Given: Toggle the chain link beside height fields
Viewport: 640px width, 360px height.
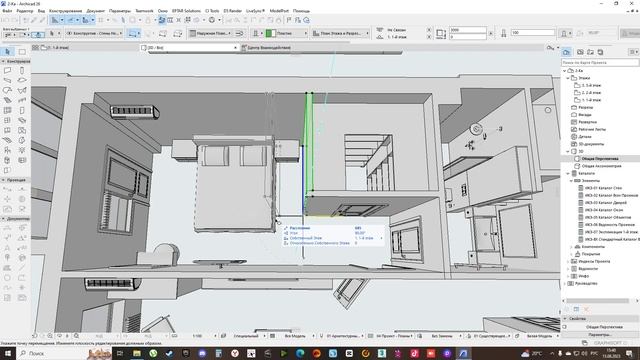Looking at the screenshot, I should (x=491, y=33).
